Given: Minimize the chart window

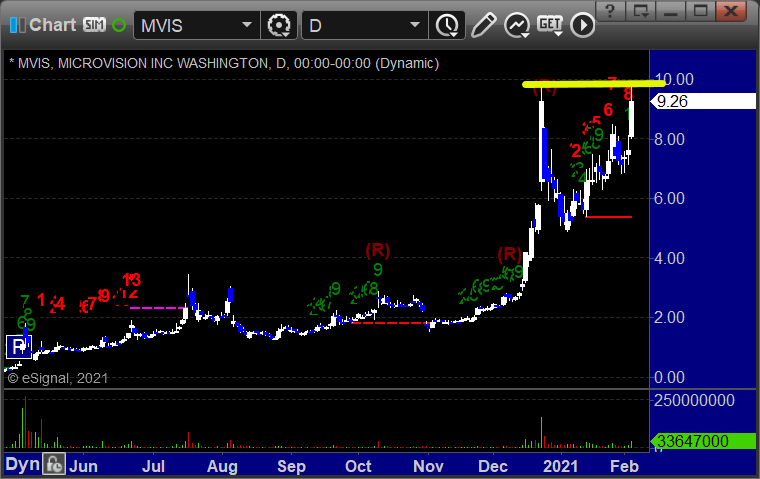Looking at the screenshot, I should point(671,11).
